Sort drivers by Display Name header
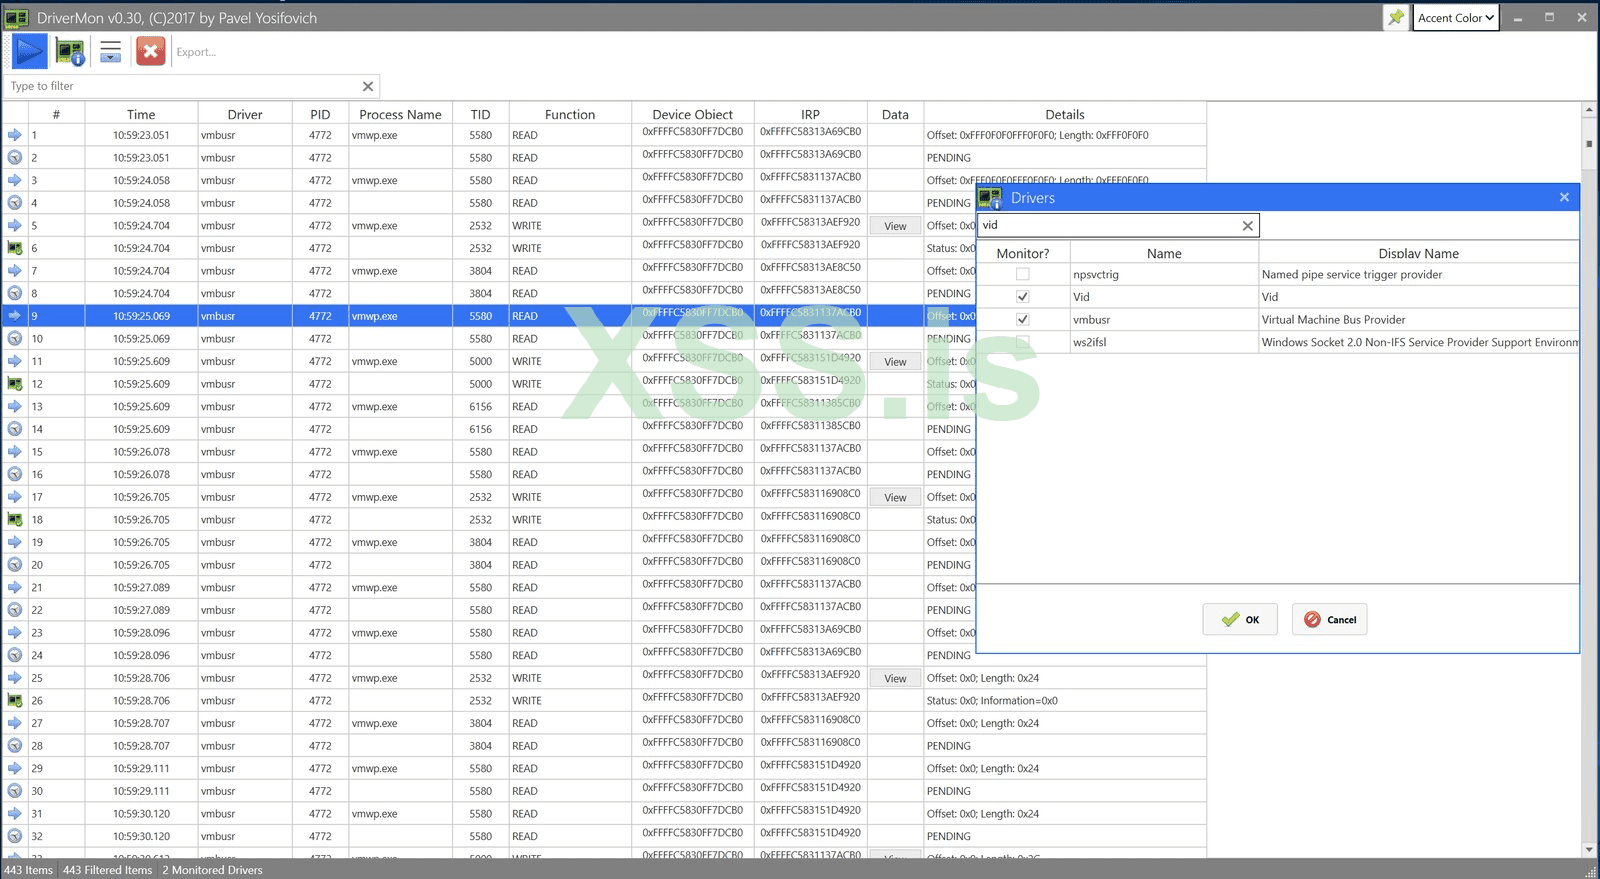The image size is (1600, 879). (x=1418, y=253)
